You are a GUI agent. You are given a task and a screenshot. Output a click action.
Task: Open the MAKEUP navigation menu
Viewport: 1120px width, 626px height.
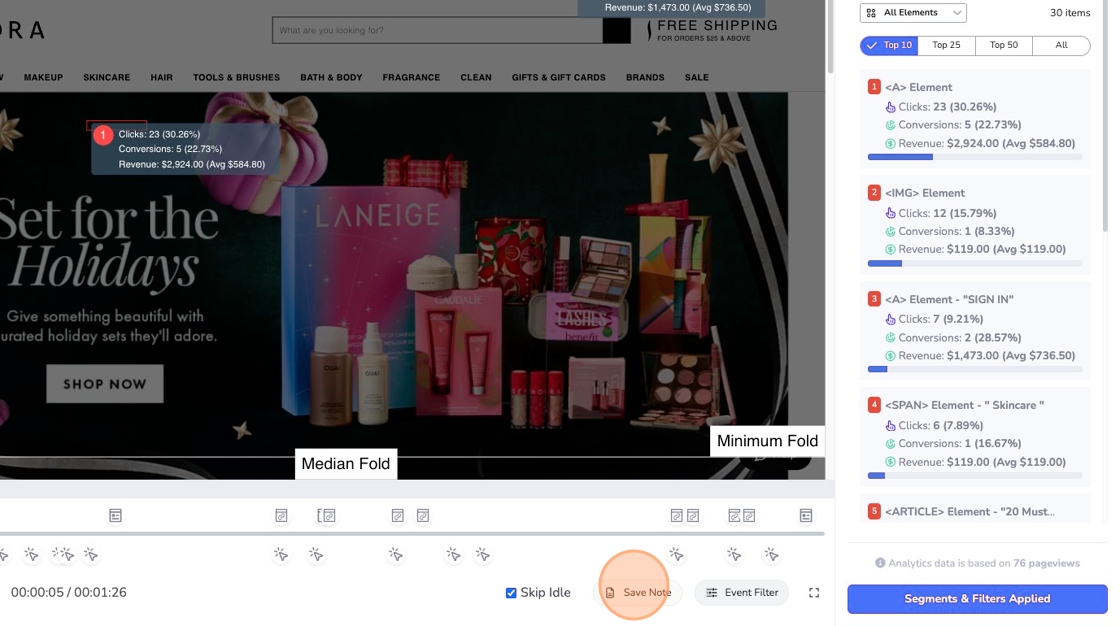point(44,77)
